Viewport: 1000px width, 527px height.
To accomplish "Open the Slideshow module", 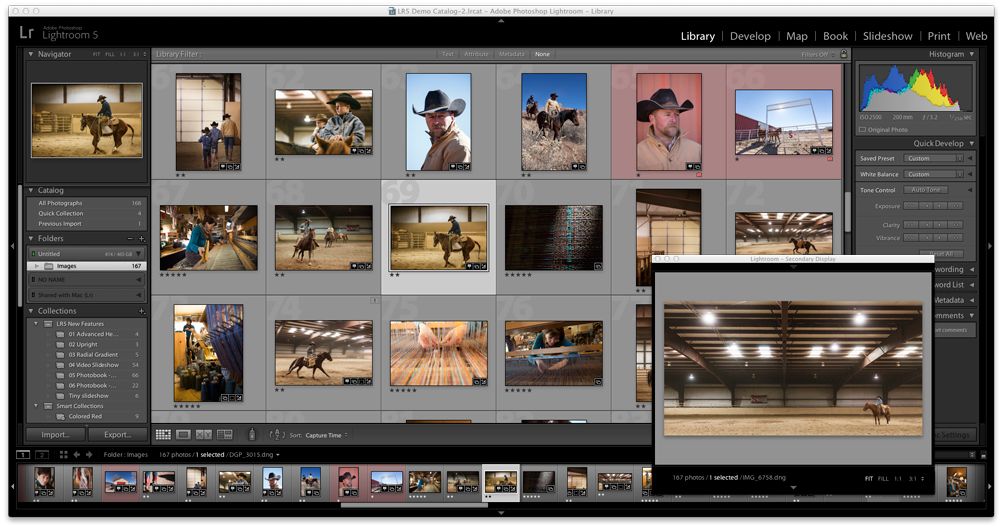I will click(887, 36).
